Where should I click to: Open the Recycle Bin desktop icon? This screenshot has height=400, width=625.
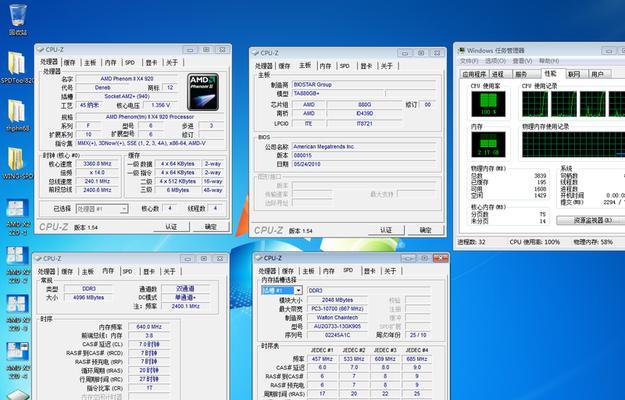point(18,18)
